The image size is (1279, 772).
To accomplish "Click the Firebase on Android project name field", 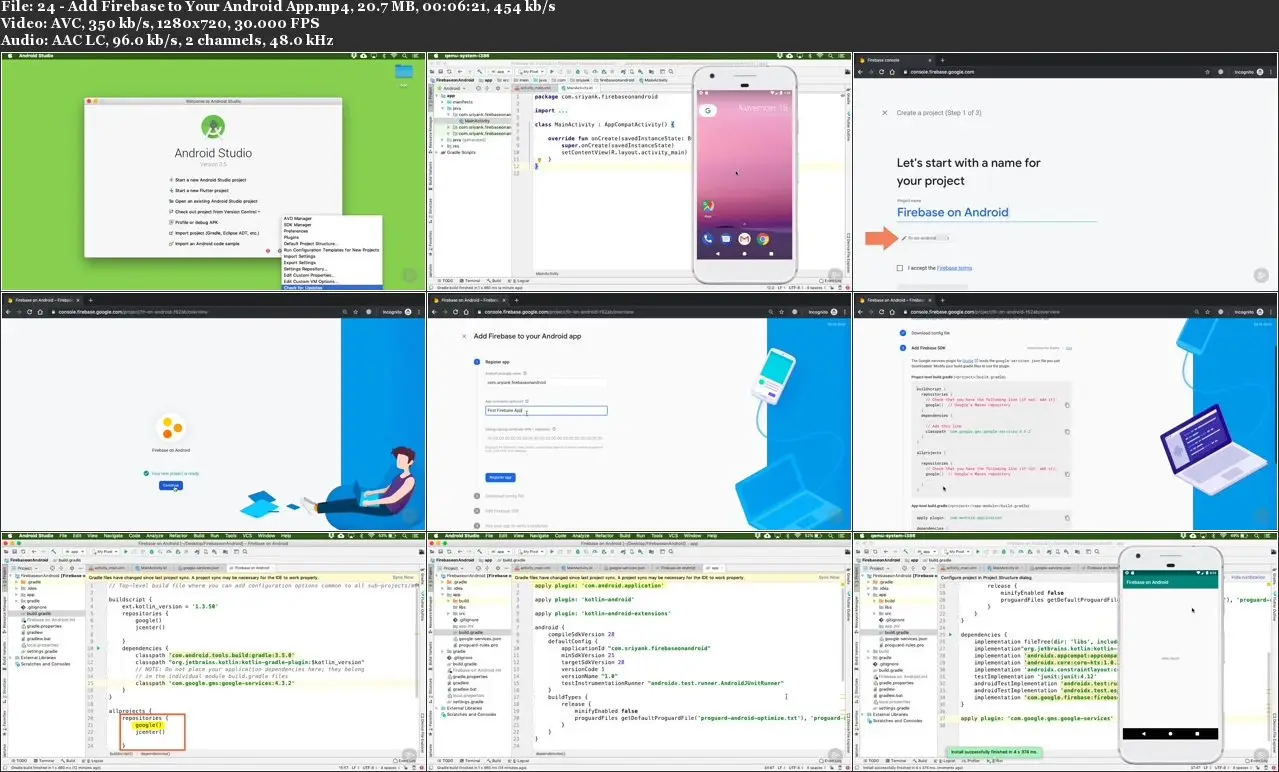I will [x=996, y=212].
